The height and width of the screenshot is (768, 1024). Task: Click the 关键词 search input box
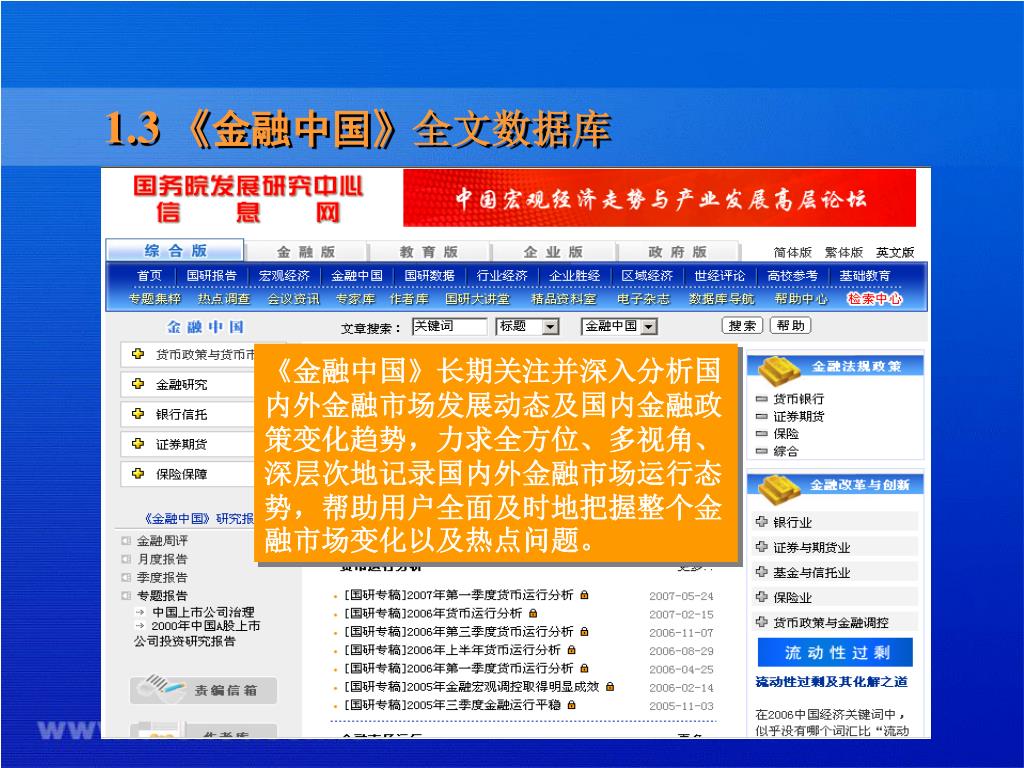[449, 327]
